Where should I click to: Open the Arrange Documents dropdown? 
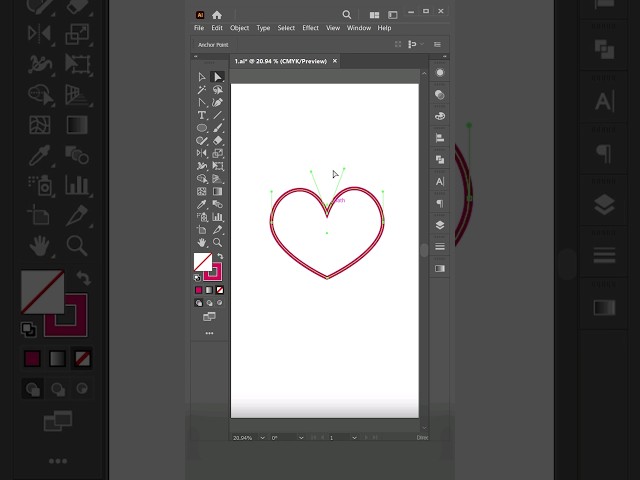click(x=374, y=15)
